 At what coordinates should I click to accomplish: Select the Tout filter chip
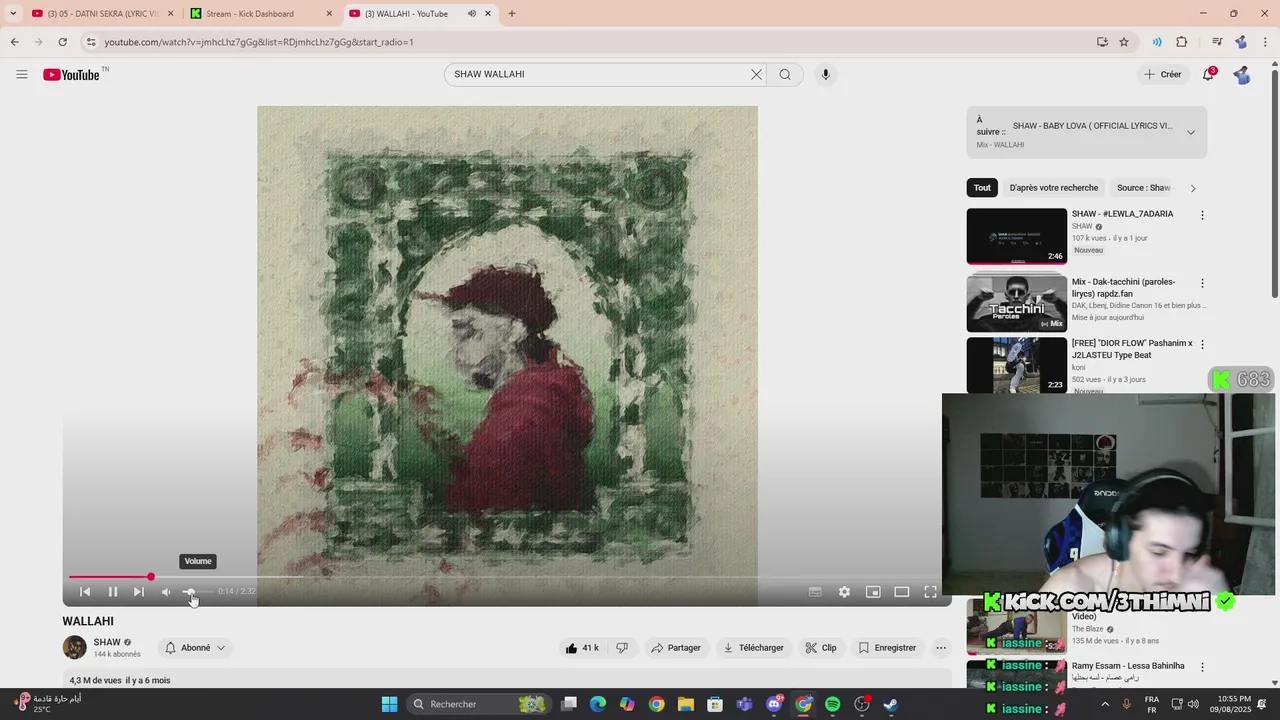click(982, 188)
